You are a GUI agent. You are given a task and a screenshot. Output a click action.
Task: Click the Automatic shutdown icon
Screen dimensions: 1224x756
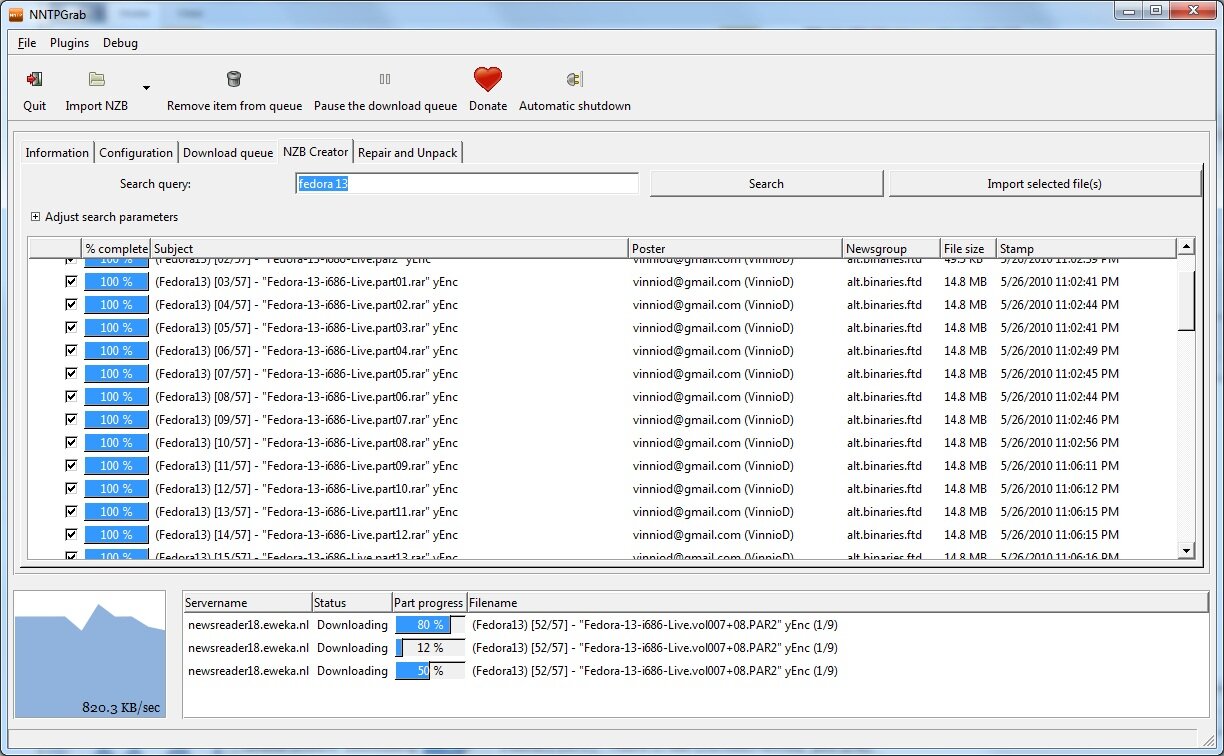574,80
